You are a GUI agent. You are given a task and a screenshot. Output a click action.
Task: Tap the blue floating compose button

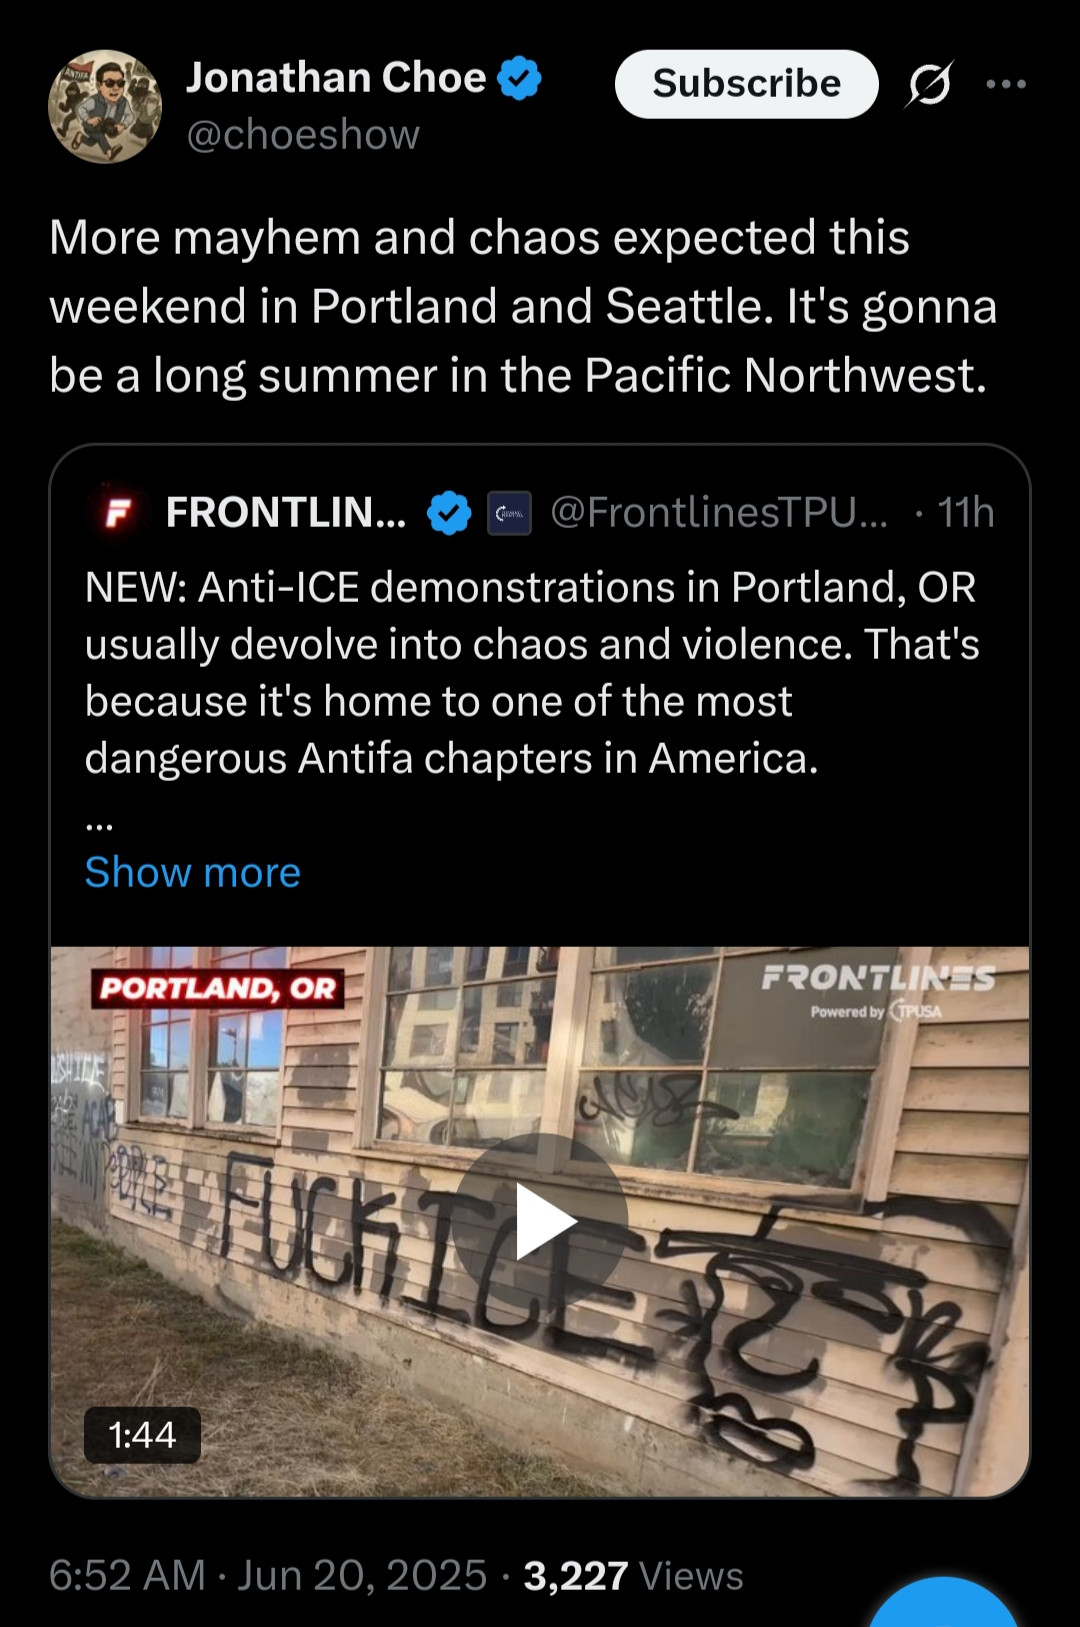(x=943, y=1603)
